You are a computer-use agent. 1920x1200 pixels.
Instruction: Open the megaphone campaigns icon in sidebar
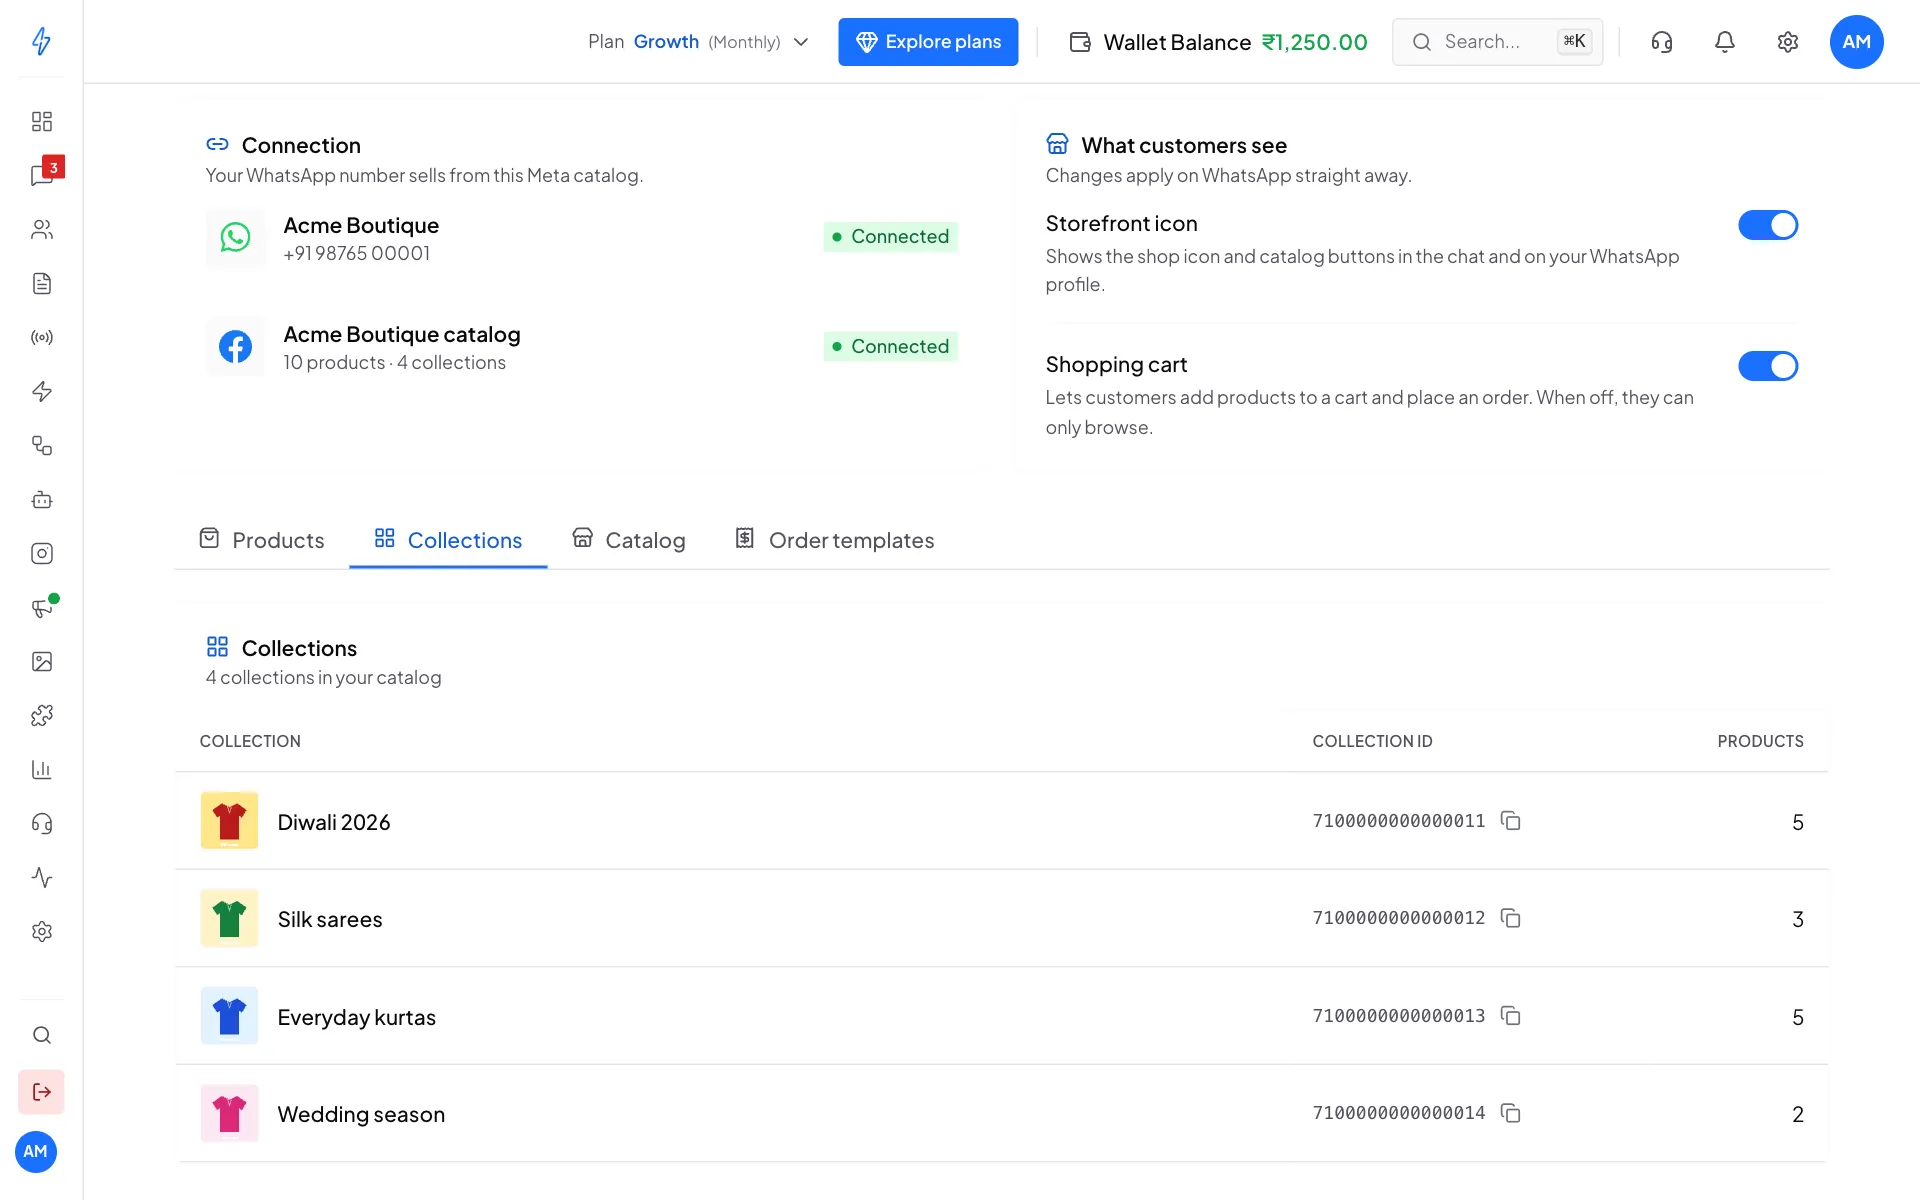(41, 607)
